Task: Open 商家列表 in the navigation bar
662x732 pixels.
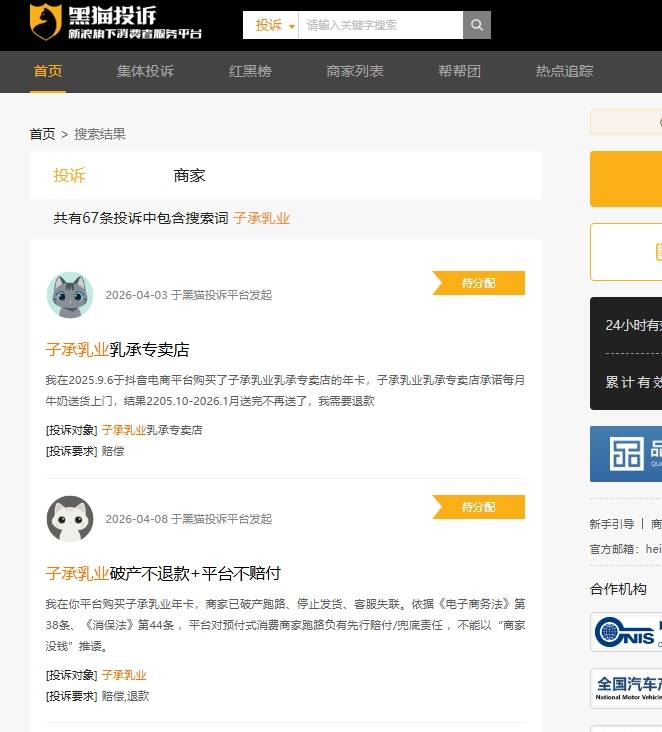Action: tap(355, 71)
